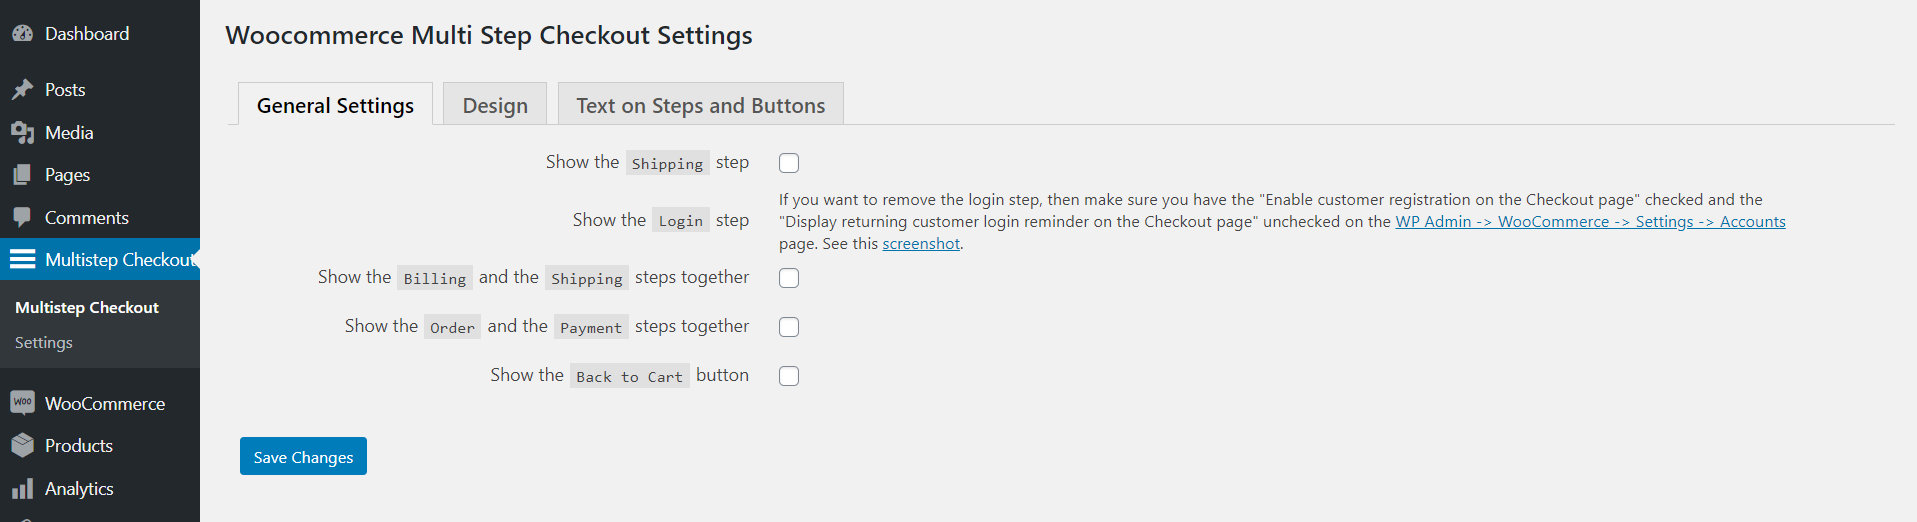This screenshot has width=1917, height=522.
Task: Follow the screenshot hyperlink
Action: click(920, 244)
